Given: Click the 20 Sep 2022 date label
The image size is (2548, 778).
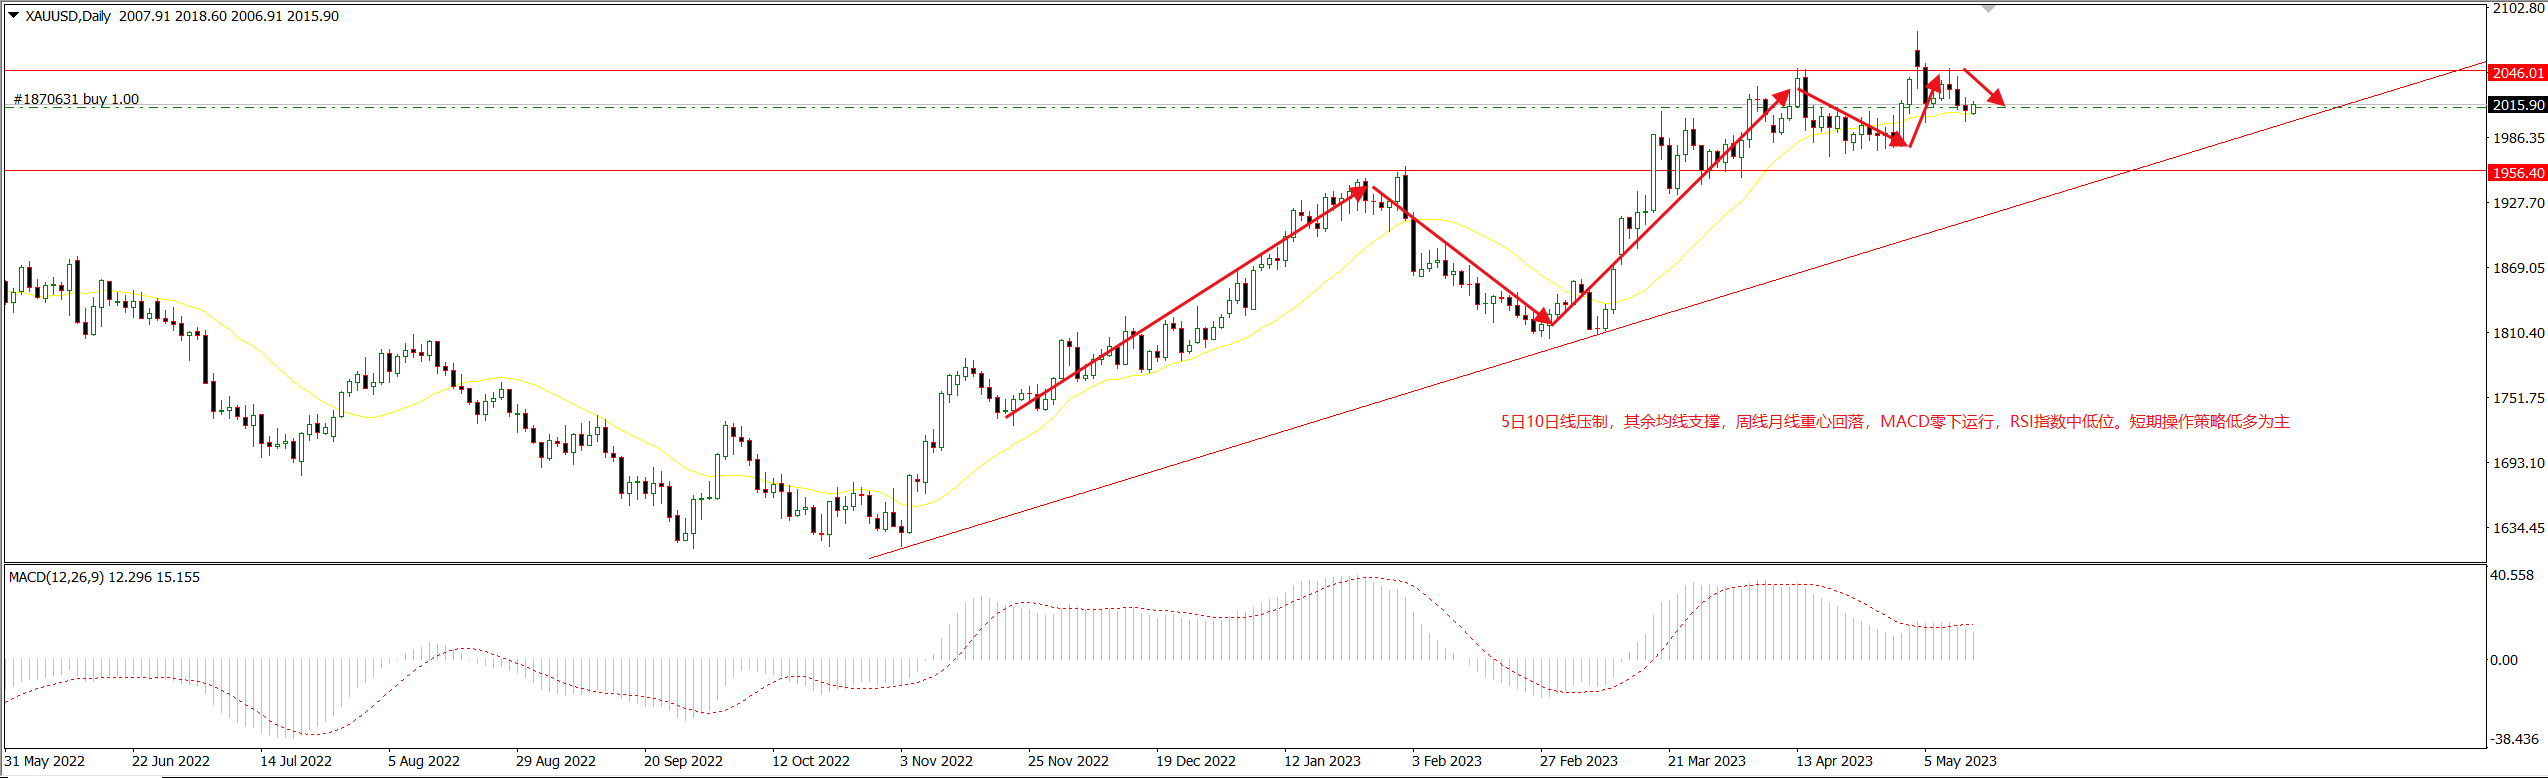Looking at the screenshot, I should 683,761.
